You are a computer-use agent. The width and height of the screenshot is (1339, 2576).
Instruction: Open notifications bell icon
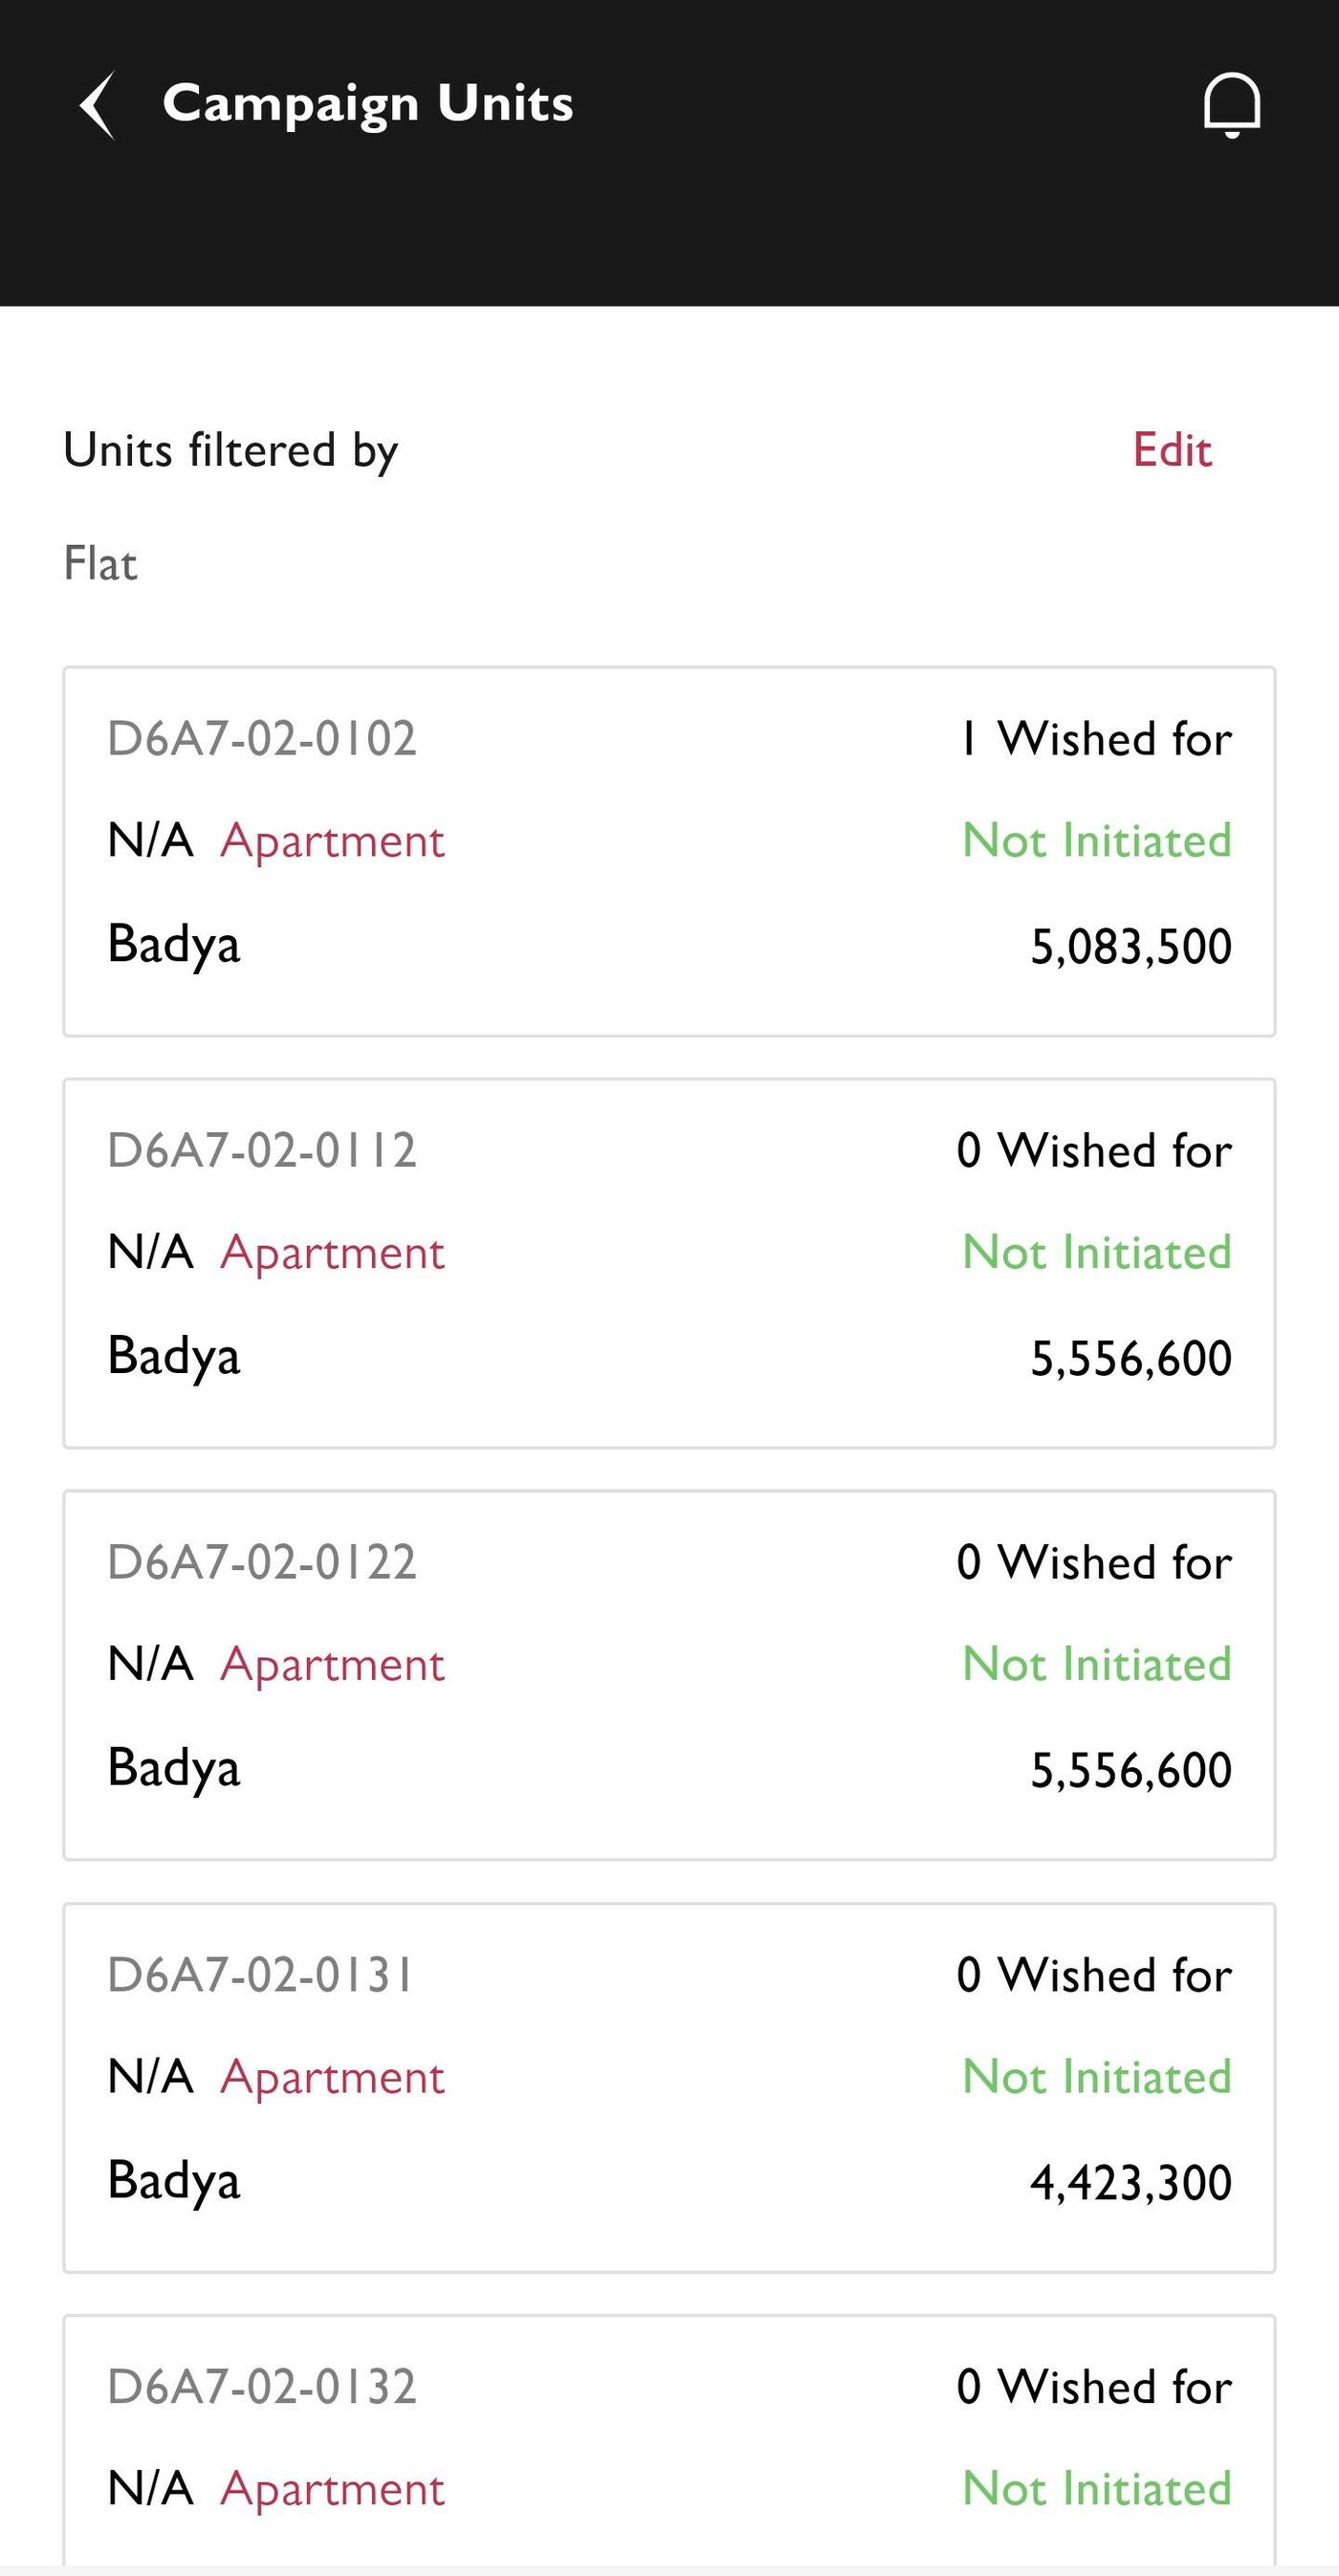pos(1231,104)
